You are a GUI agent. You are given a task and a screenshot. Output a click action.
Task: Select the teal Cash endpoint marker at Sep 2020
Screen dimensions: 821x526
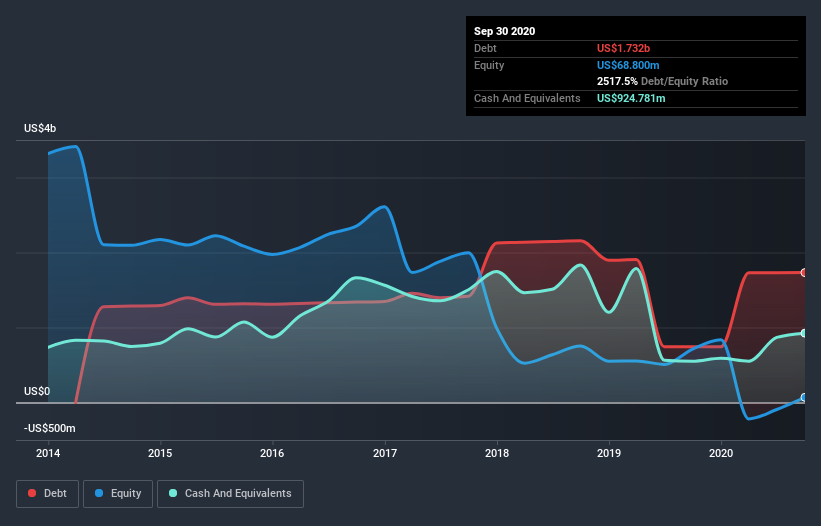coord(804,333)
